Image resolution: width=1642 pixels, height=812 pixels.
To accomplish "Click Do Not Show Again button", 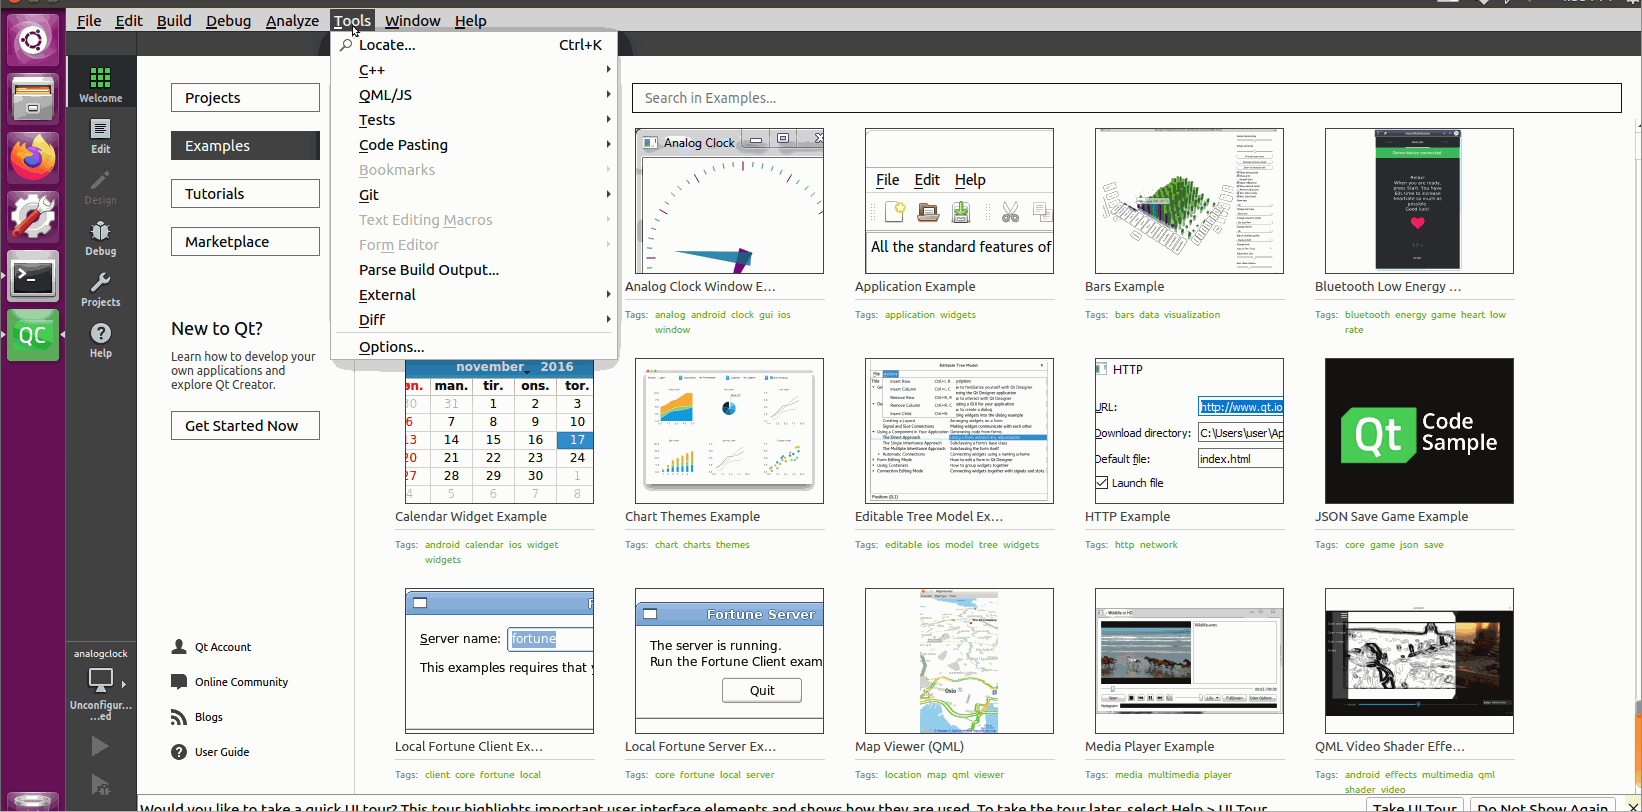I will coord(1543,806).
